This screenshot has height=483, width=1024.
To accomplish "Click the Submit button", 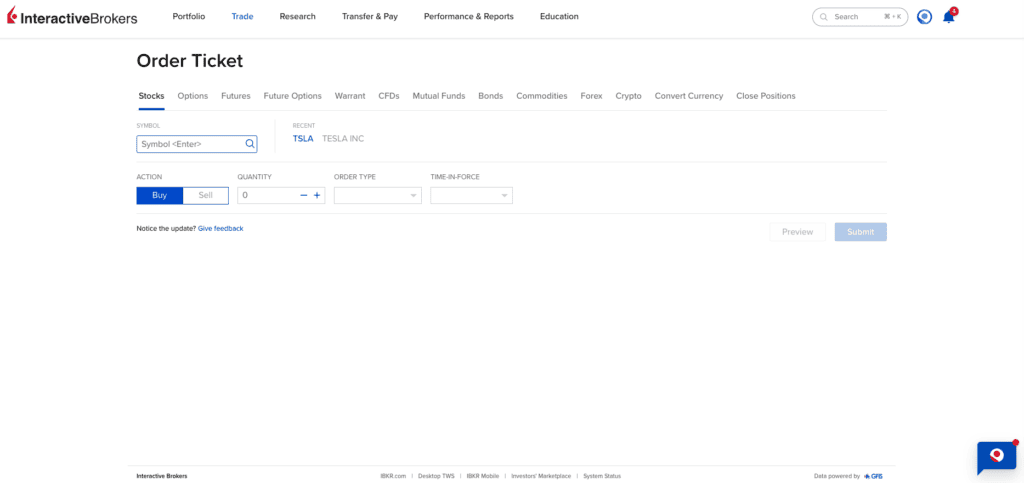I will [x=861, y=232].
